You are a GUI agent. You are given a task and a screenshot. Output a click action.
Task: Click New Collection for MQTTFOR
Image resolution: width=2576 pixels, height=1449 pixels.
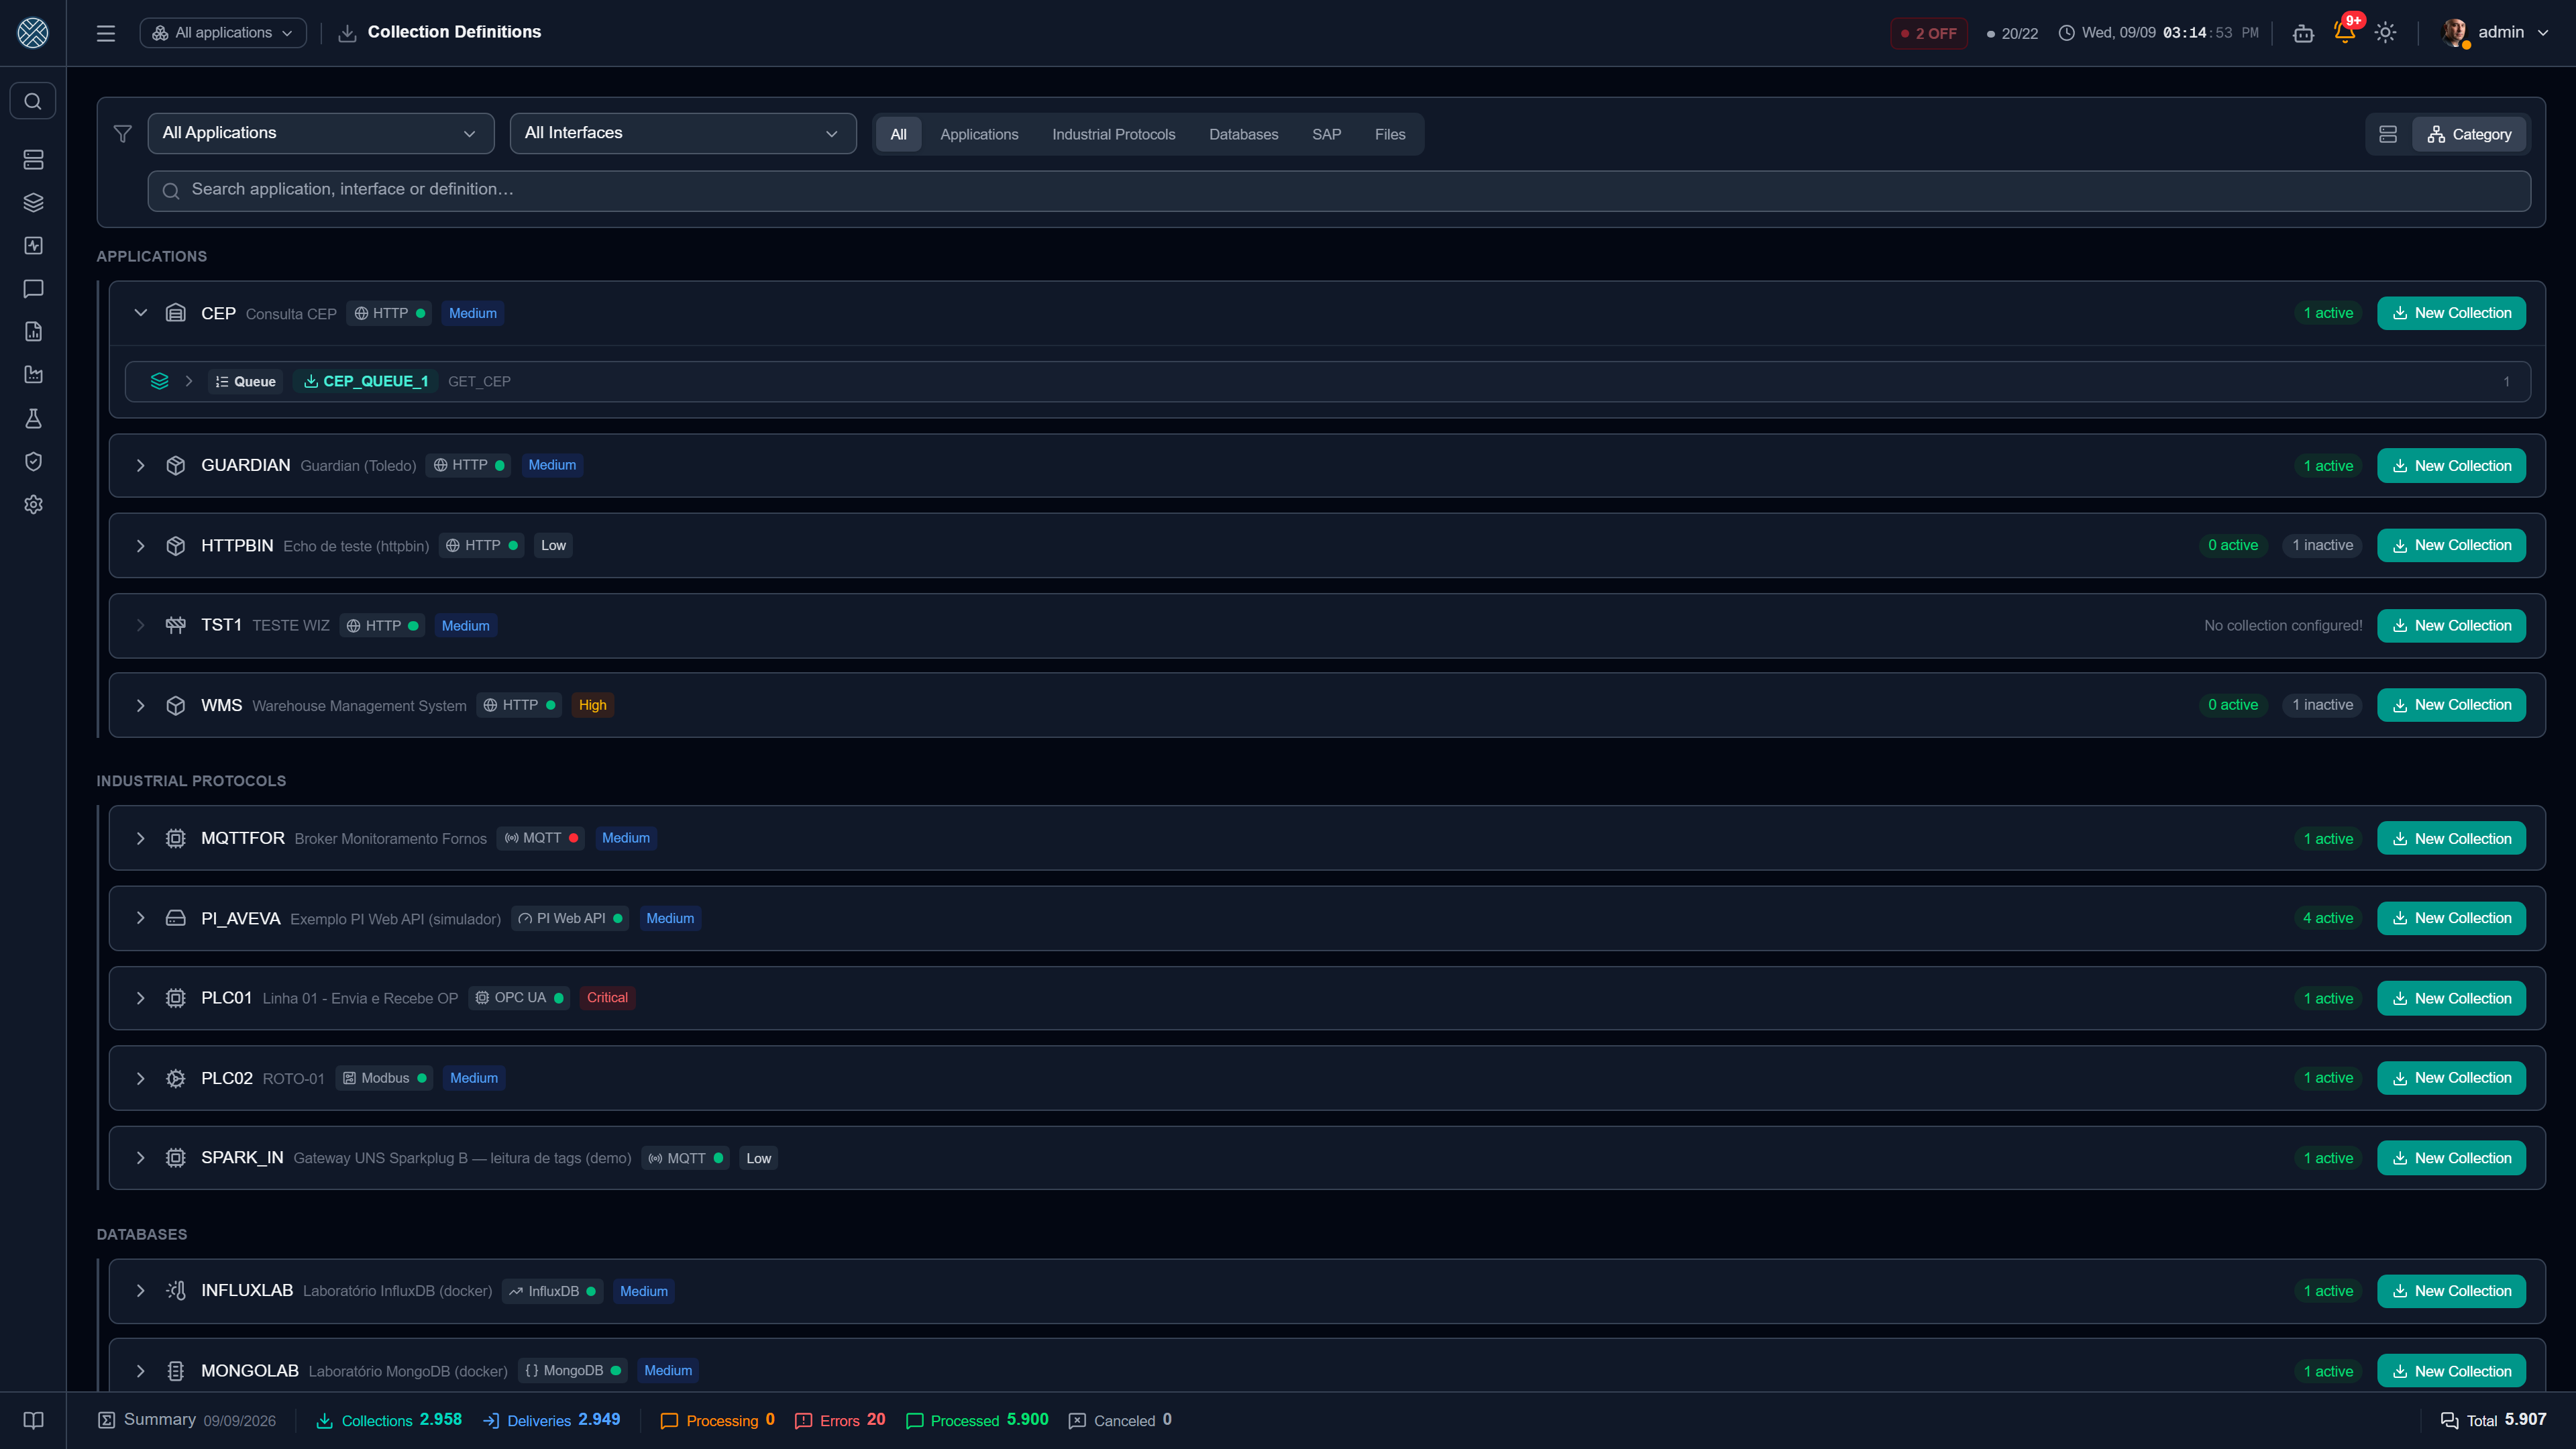tap(2451, 839)
